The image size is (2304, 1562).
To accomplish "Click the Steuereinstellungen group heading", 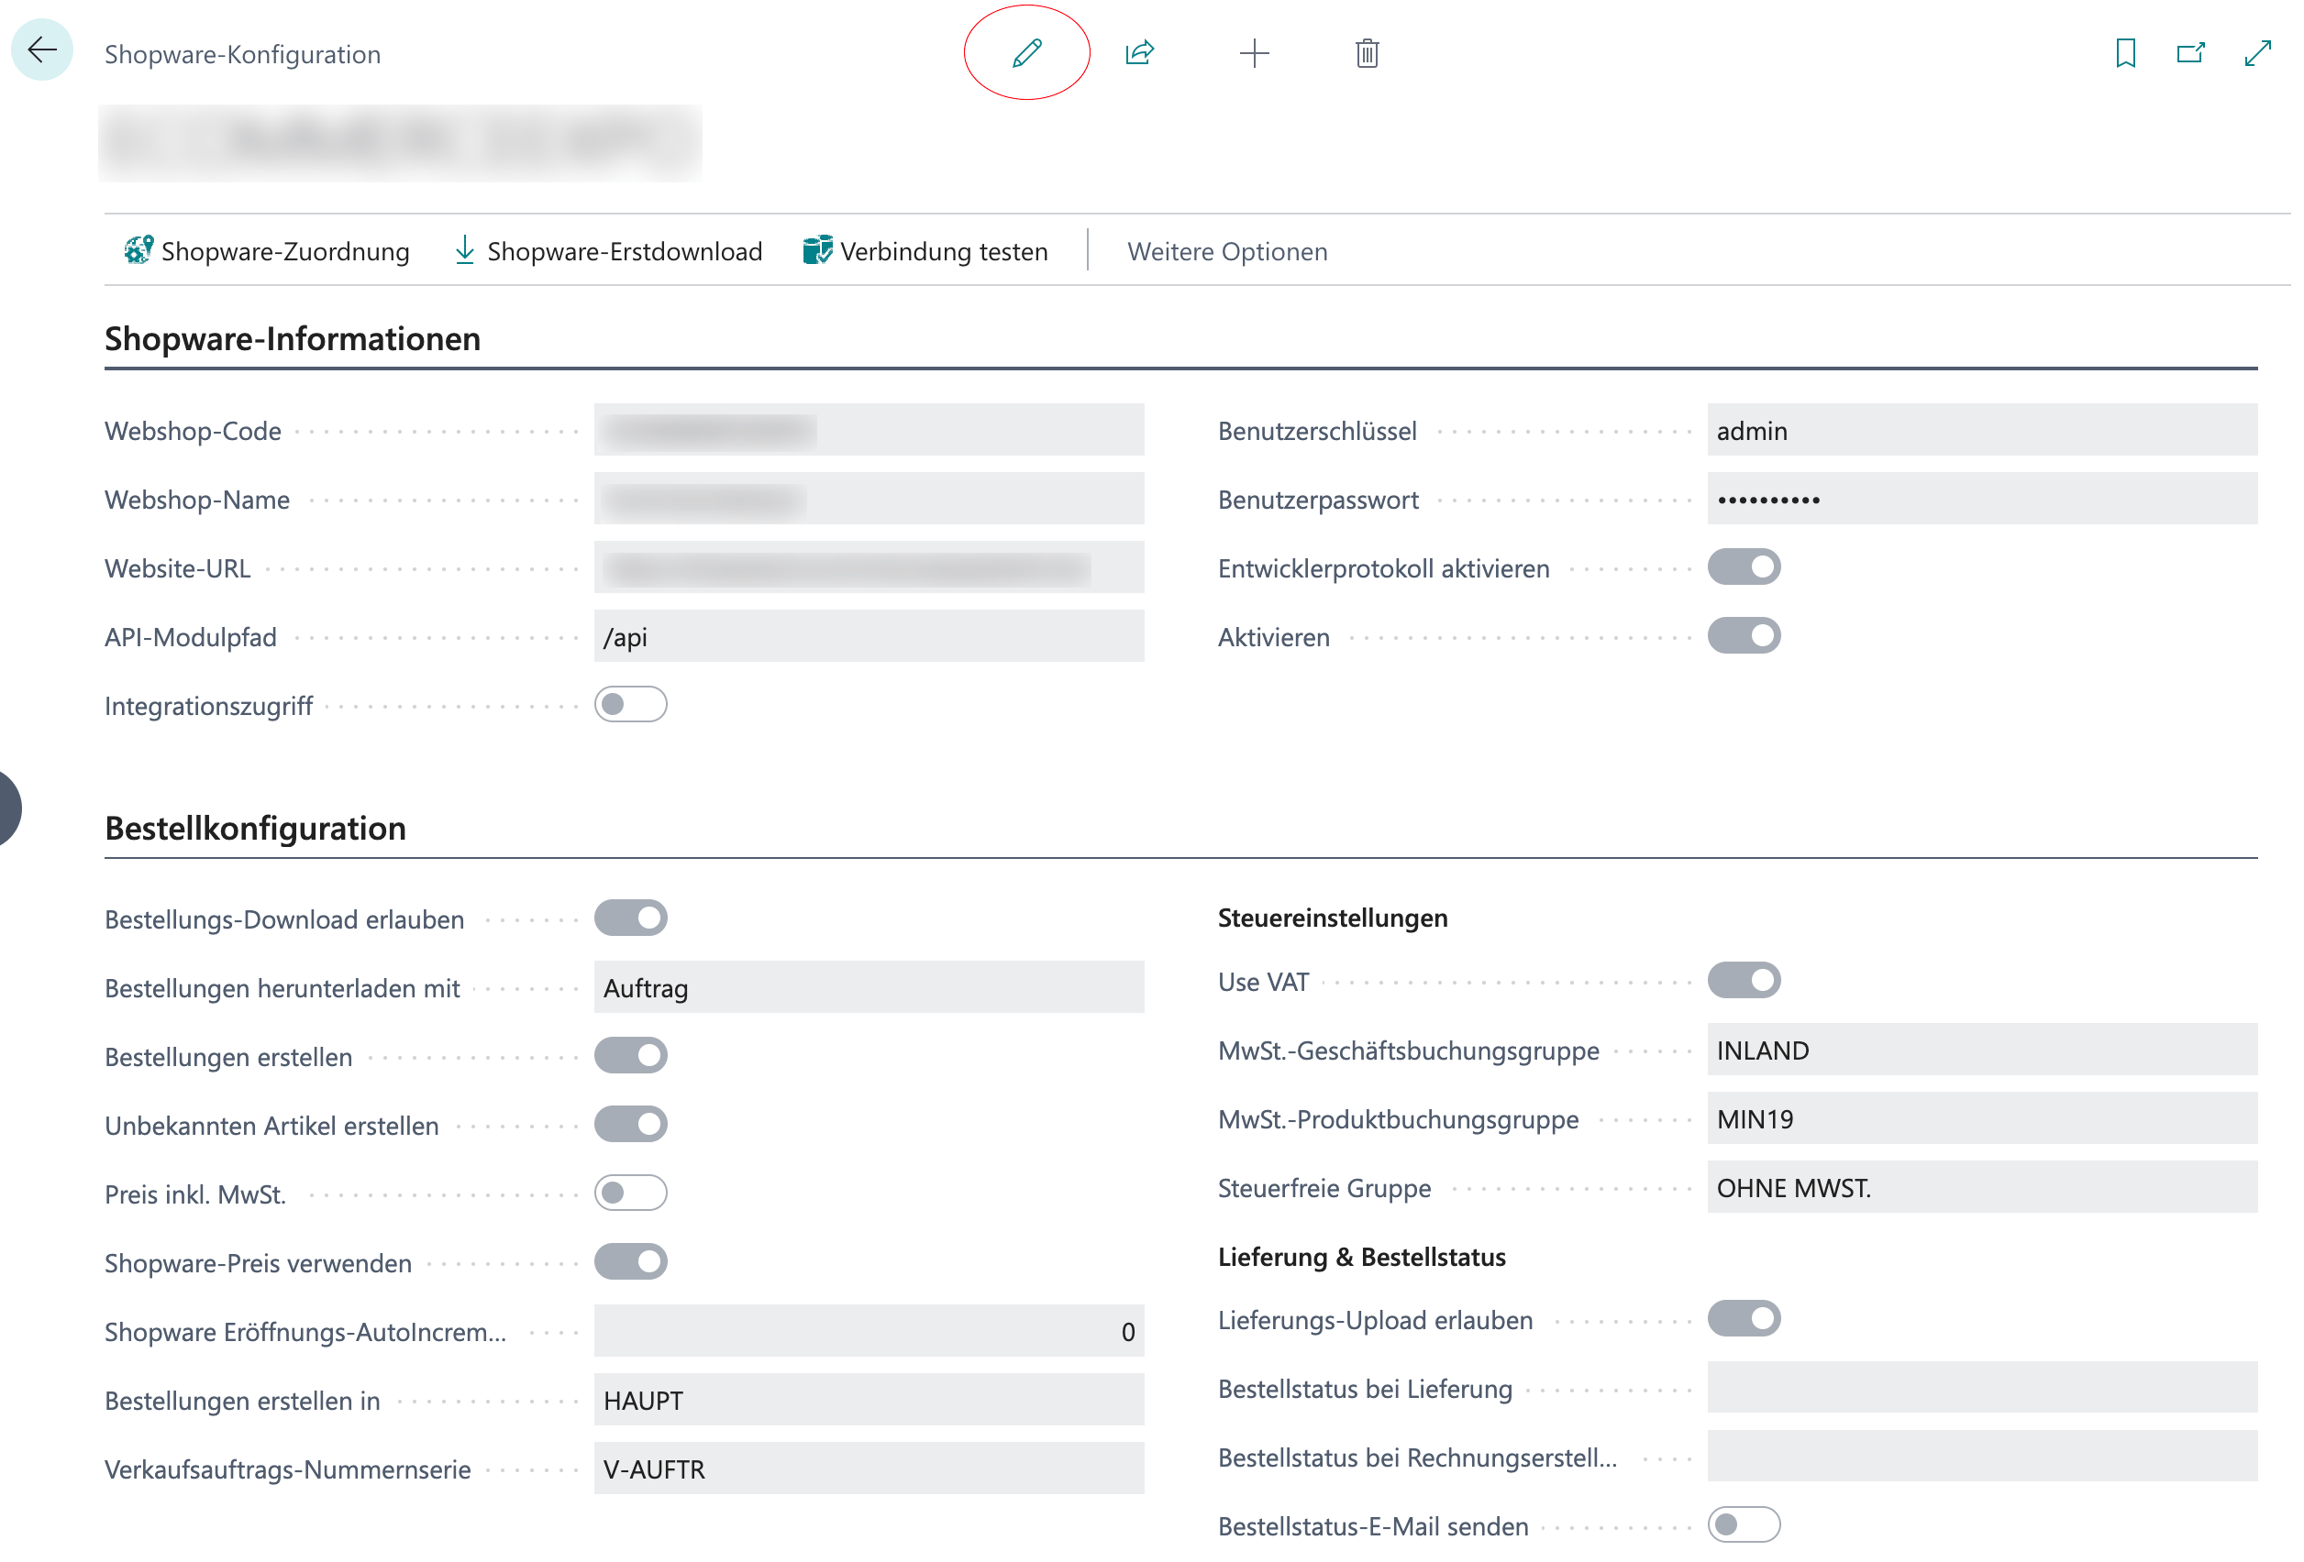I will (x=1332, y=917).
